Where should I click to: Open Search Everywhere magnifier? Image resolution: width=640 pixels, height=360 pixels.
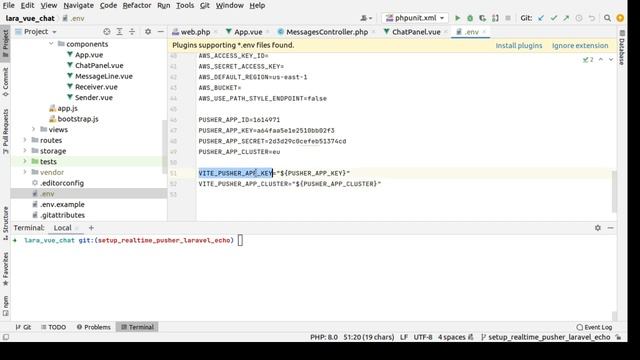point(607,18)
